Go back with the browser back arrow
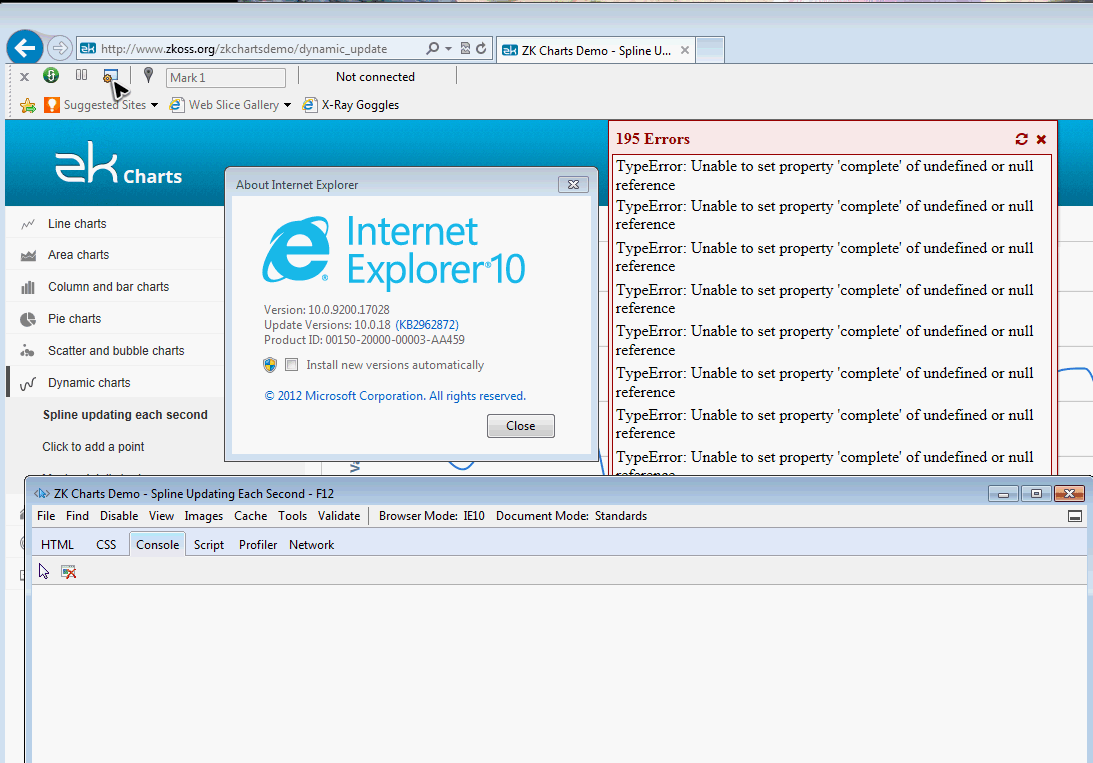The image size is (1093, 763). click(25, 48)
